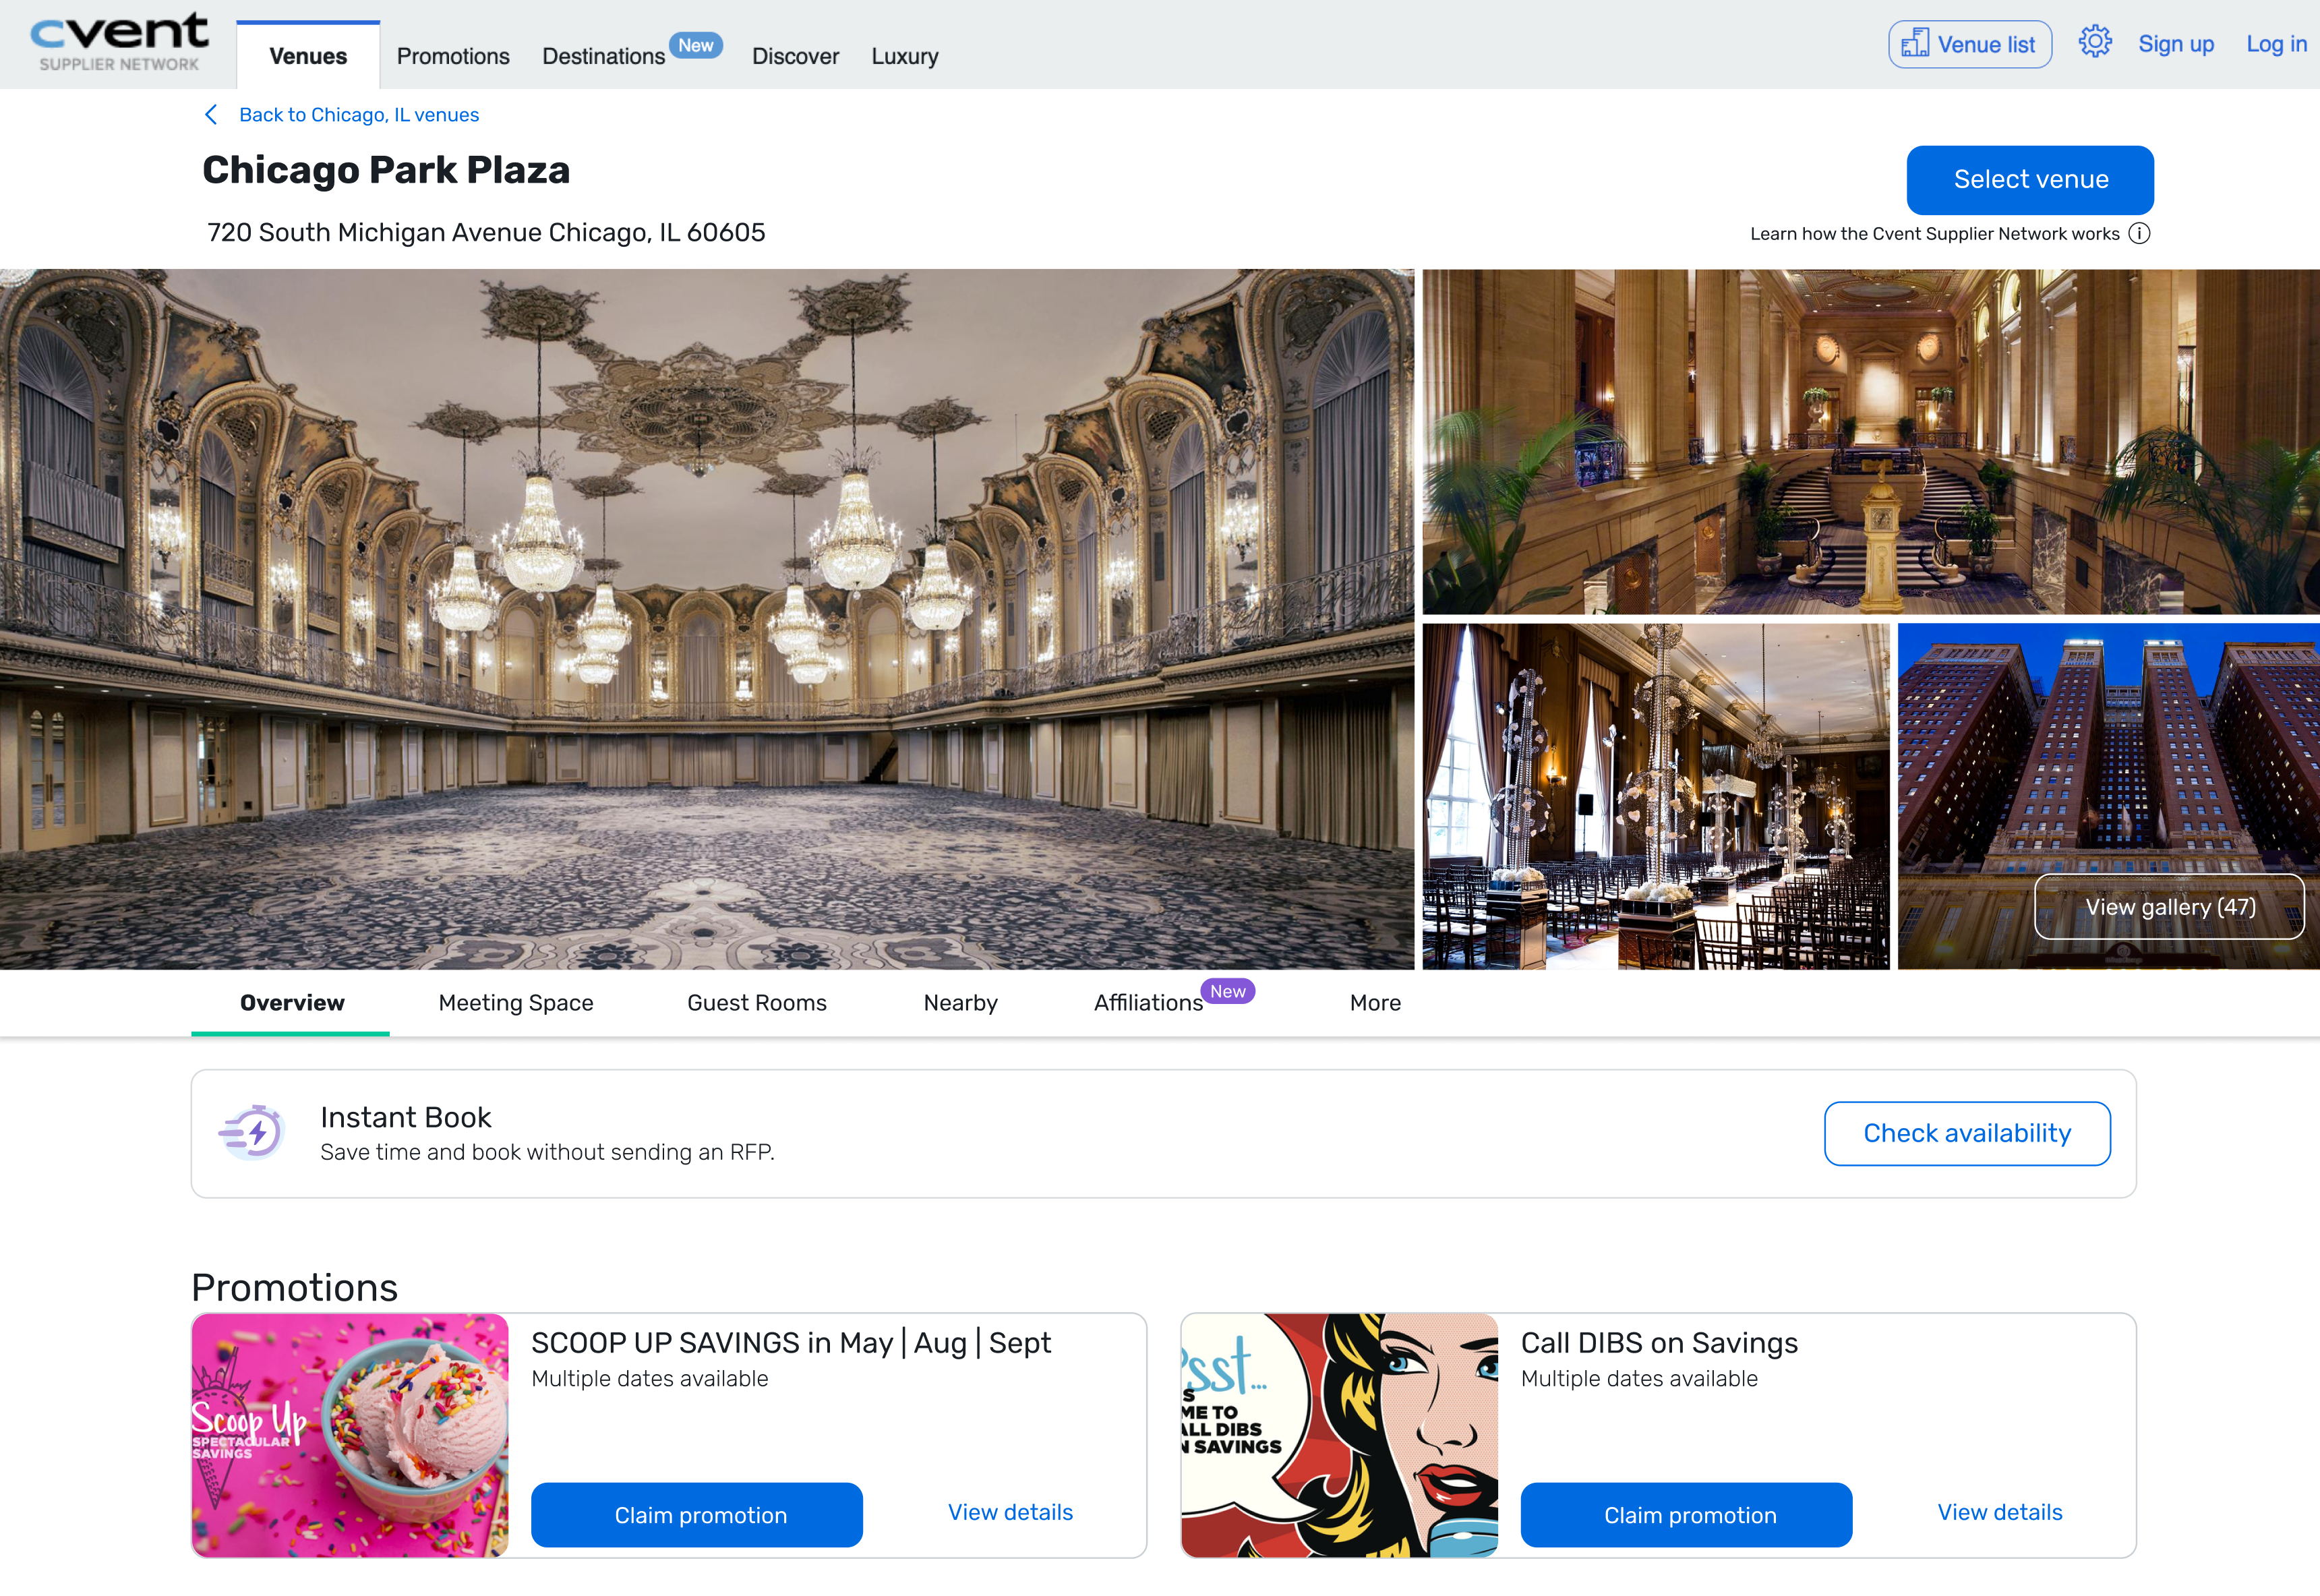
Task: Open the Scoop Up ice cream promo image
Action: tap(350, 1435)
